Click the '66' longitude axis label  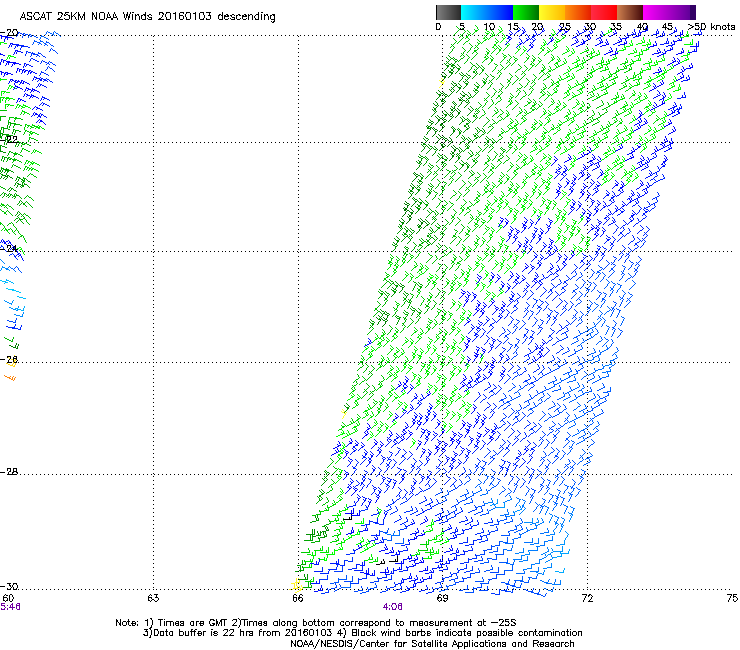tap(297, 598)
